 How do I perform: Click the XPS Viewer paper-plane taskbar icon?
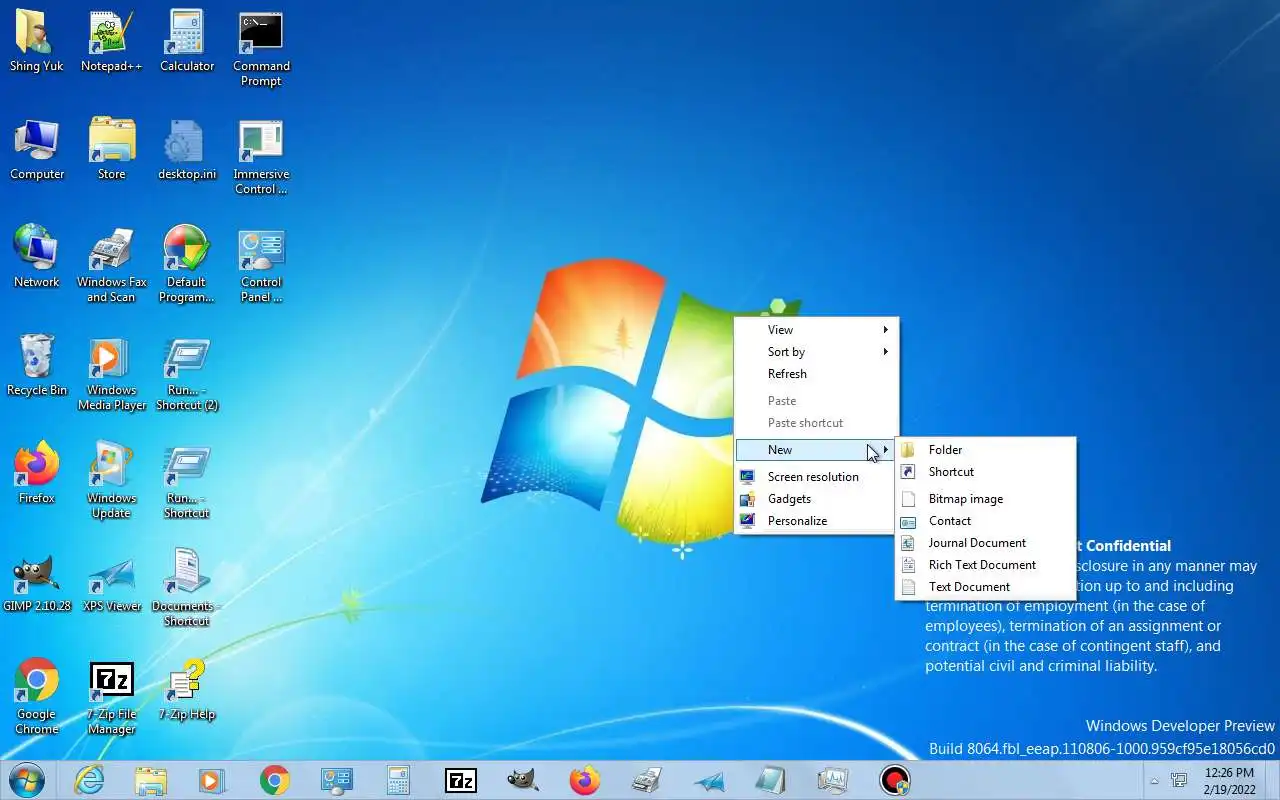coord(709,780)
